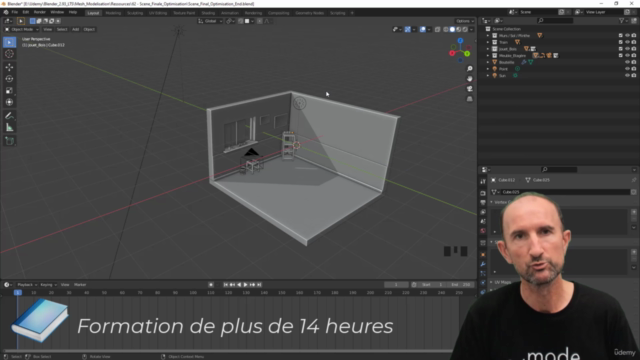Exclude Jouet_Bois collection checkbox

(x=621, y=49)
